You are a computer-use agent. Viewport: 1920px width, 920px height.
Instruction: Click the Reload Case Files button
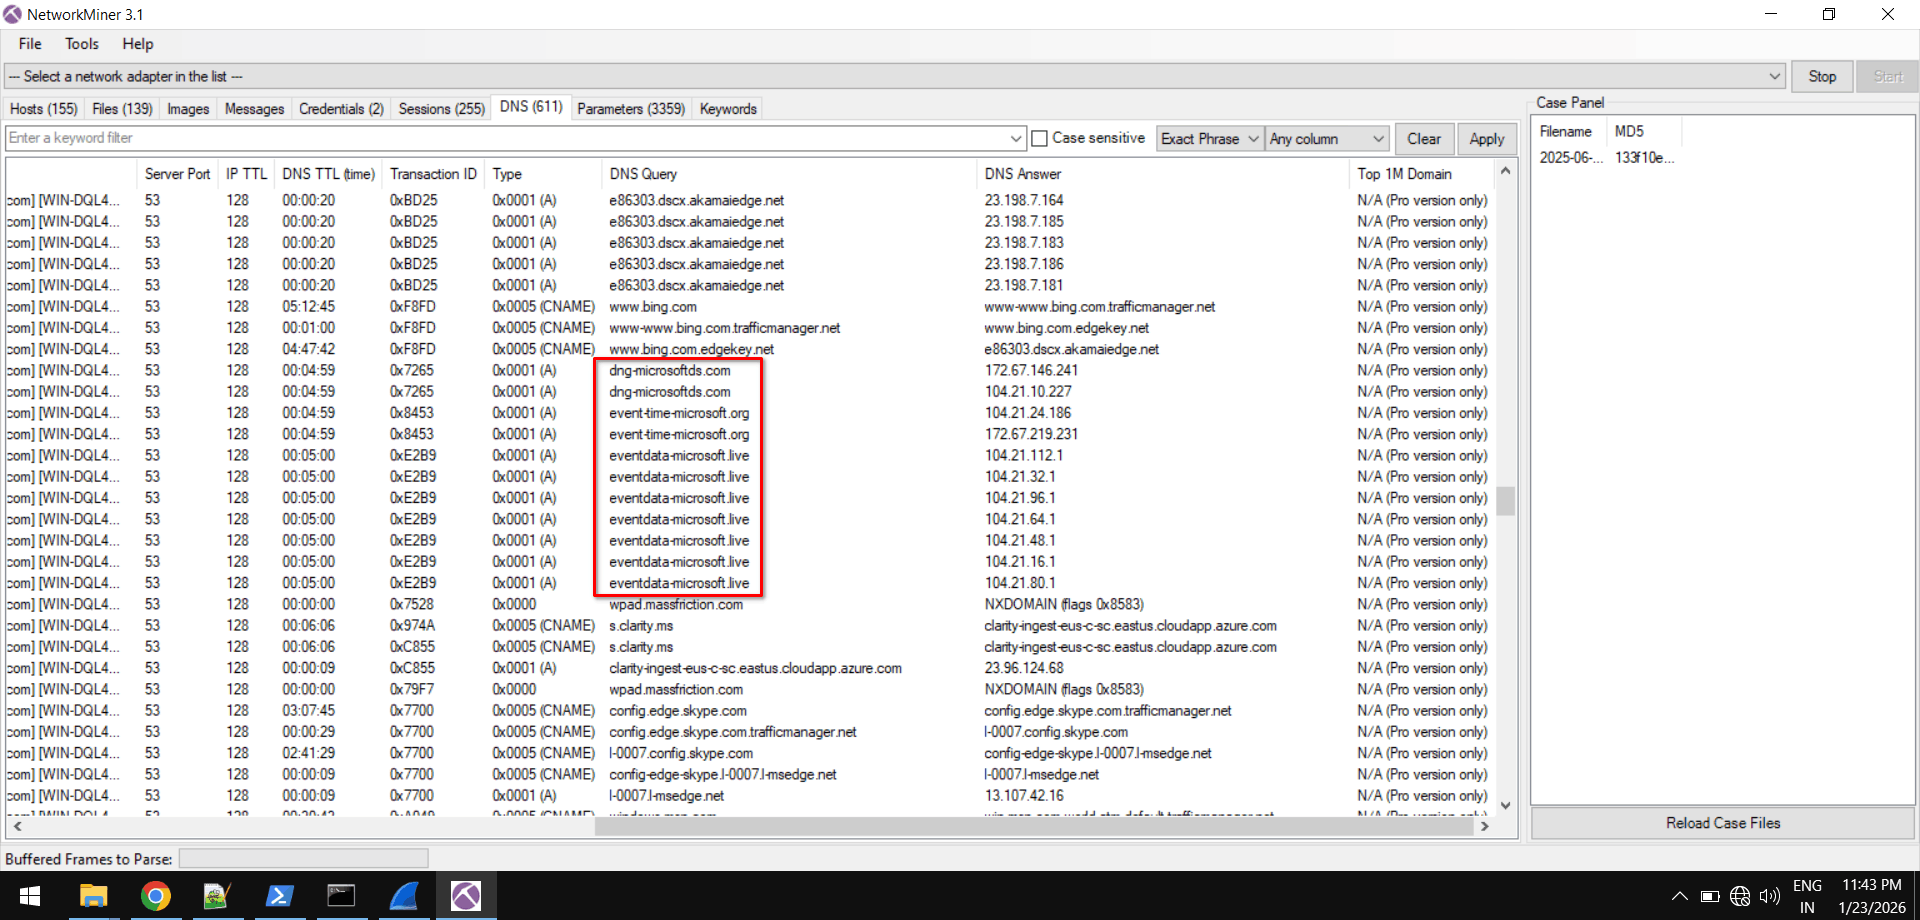pos(1722,822)
